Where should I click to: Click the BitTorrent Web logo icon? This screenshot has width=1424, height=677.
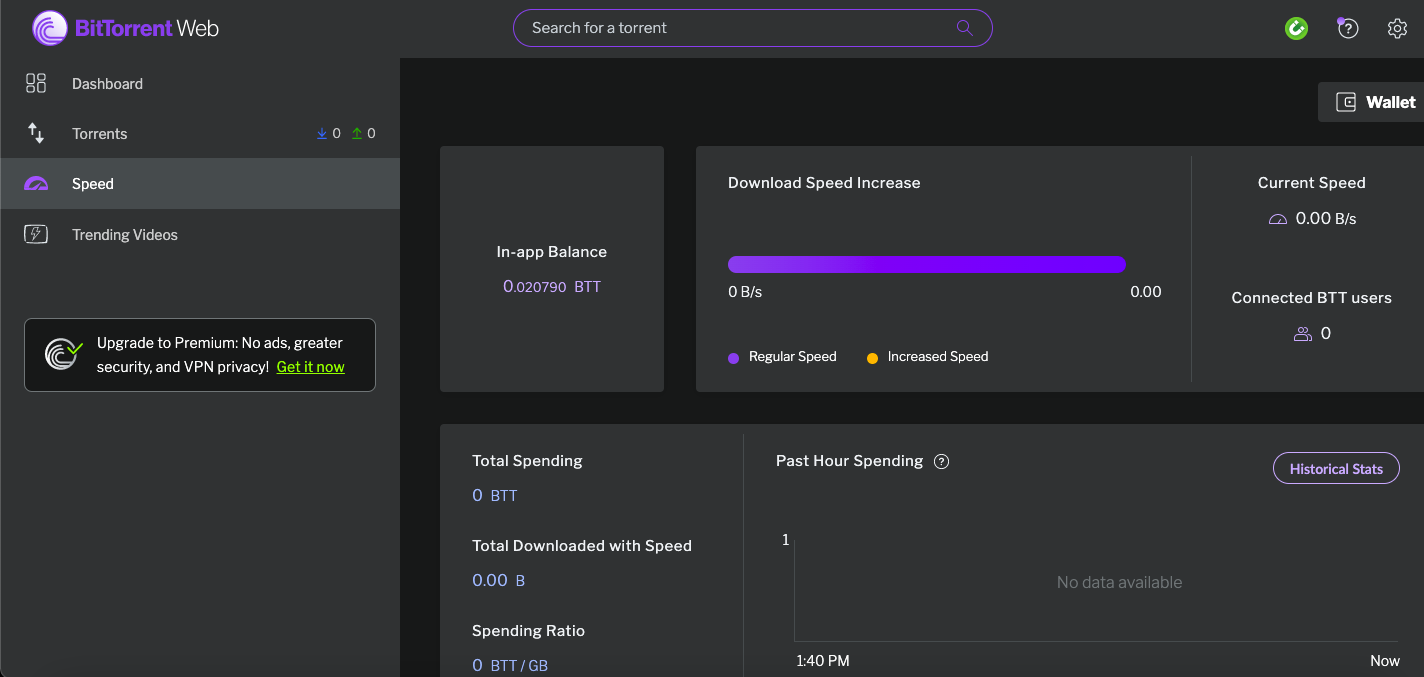(x=50, y=28)
